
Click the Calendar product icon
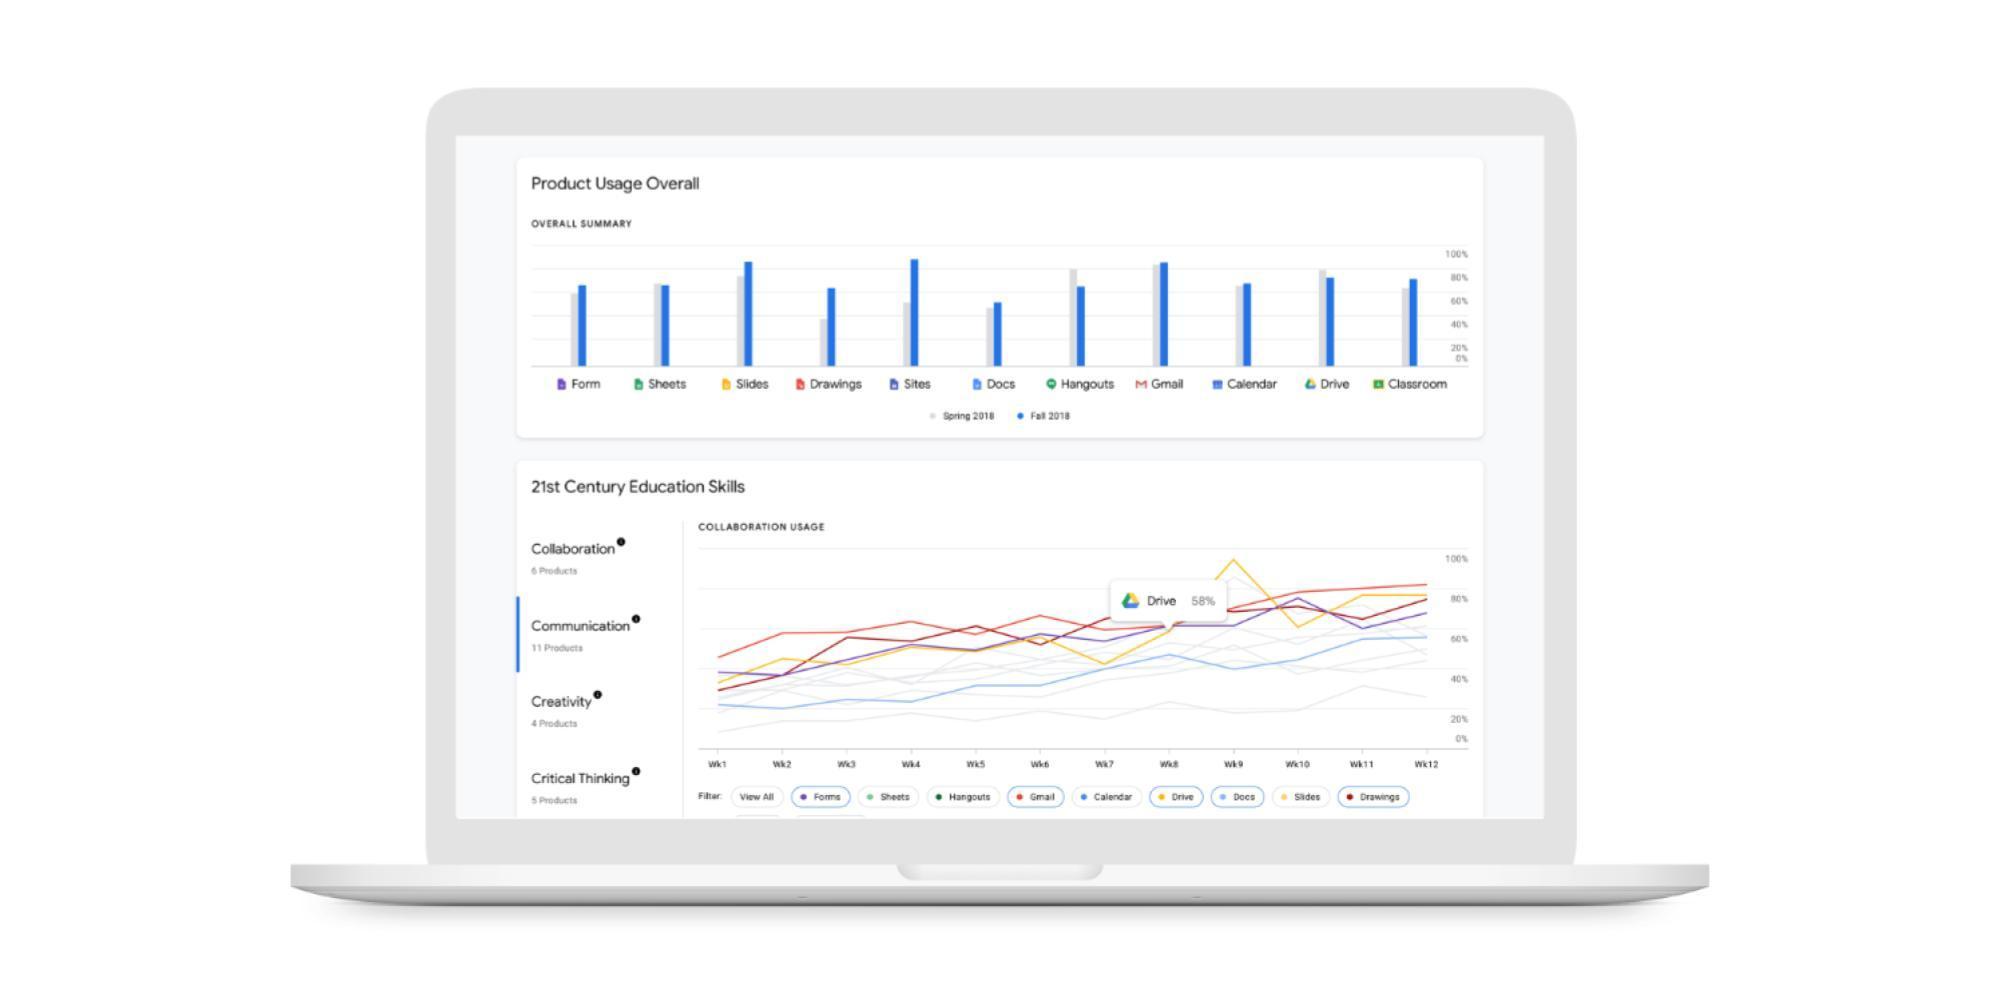pos(1217,384)
